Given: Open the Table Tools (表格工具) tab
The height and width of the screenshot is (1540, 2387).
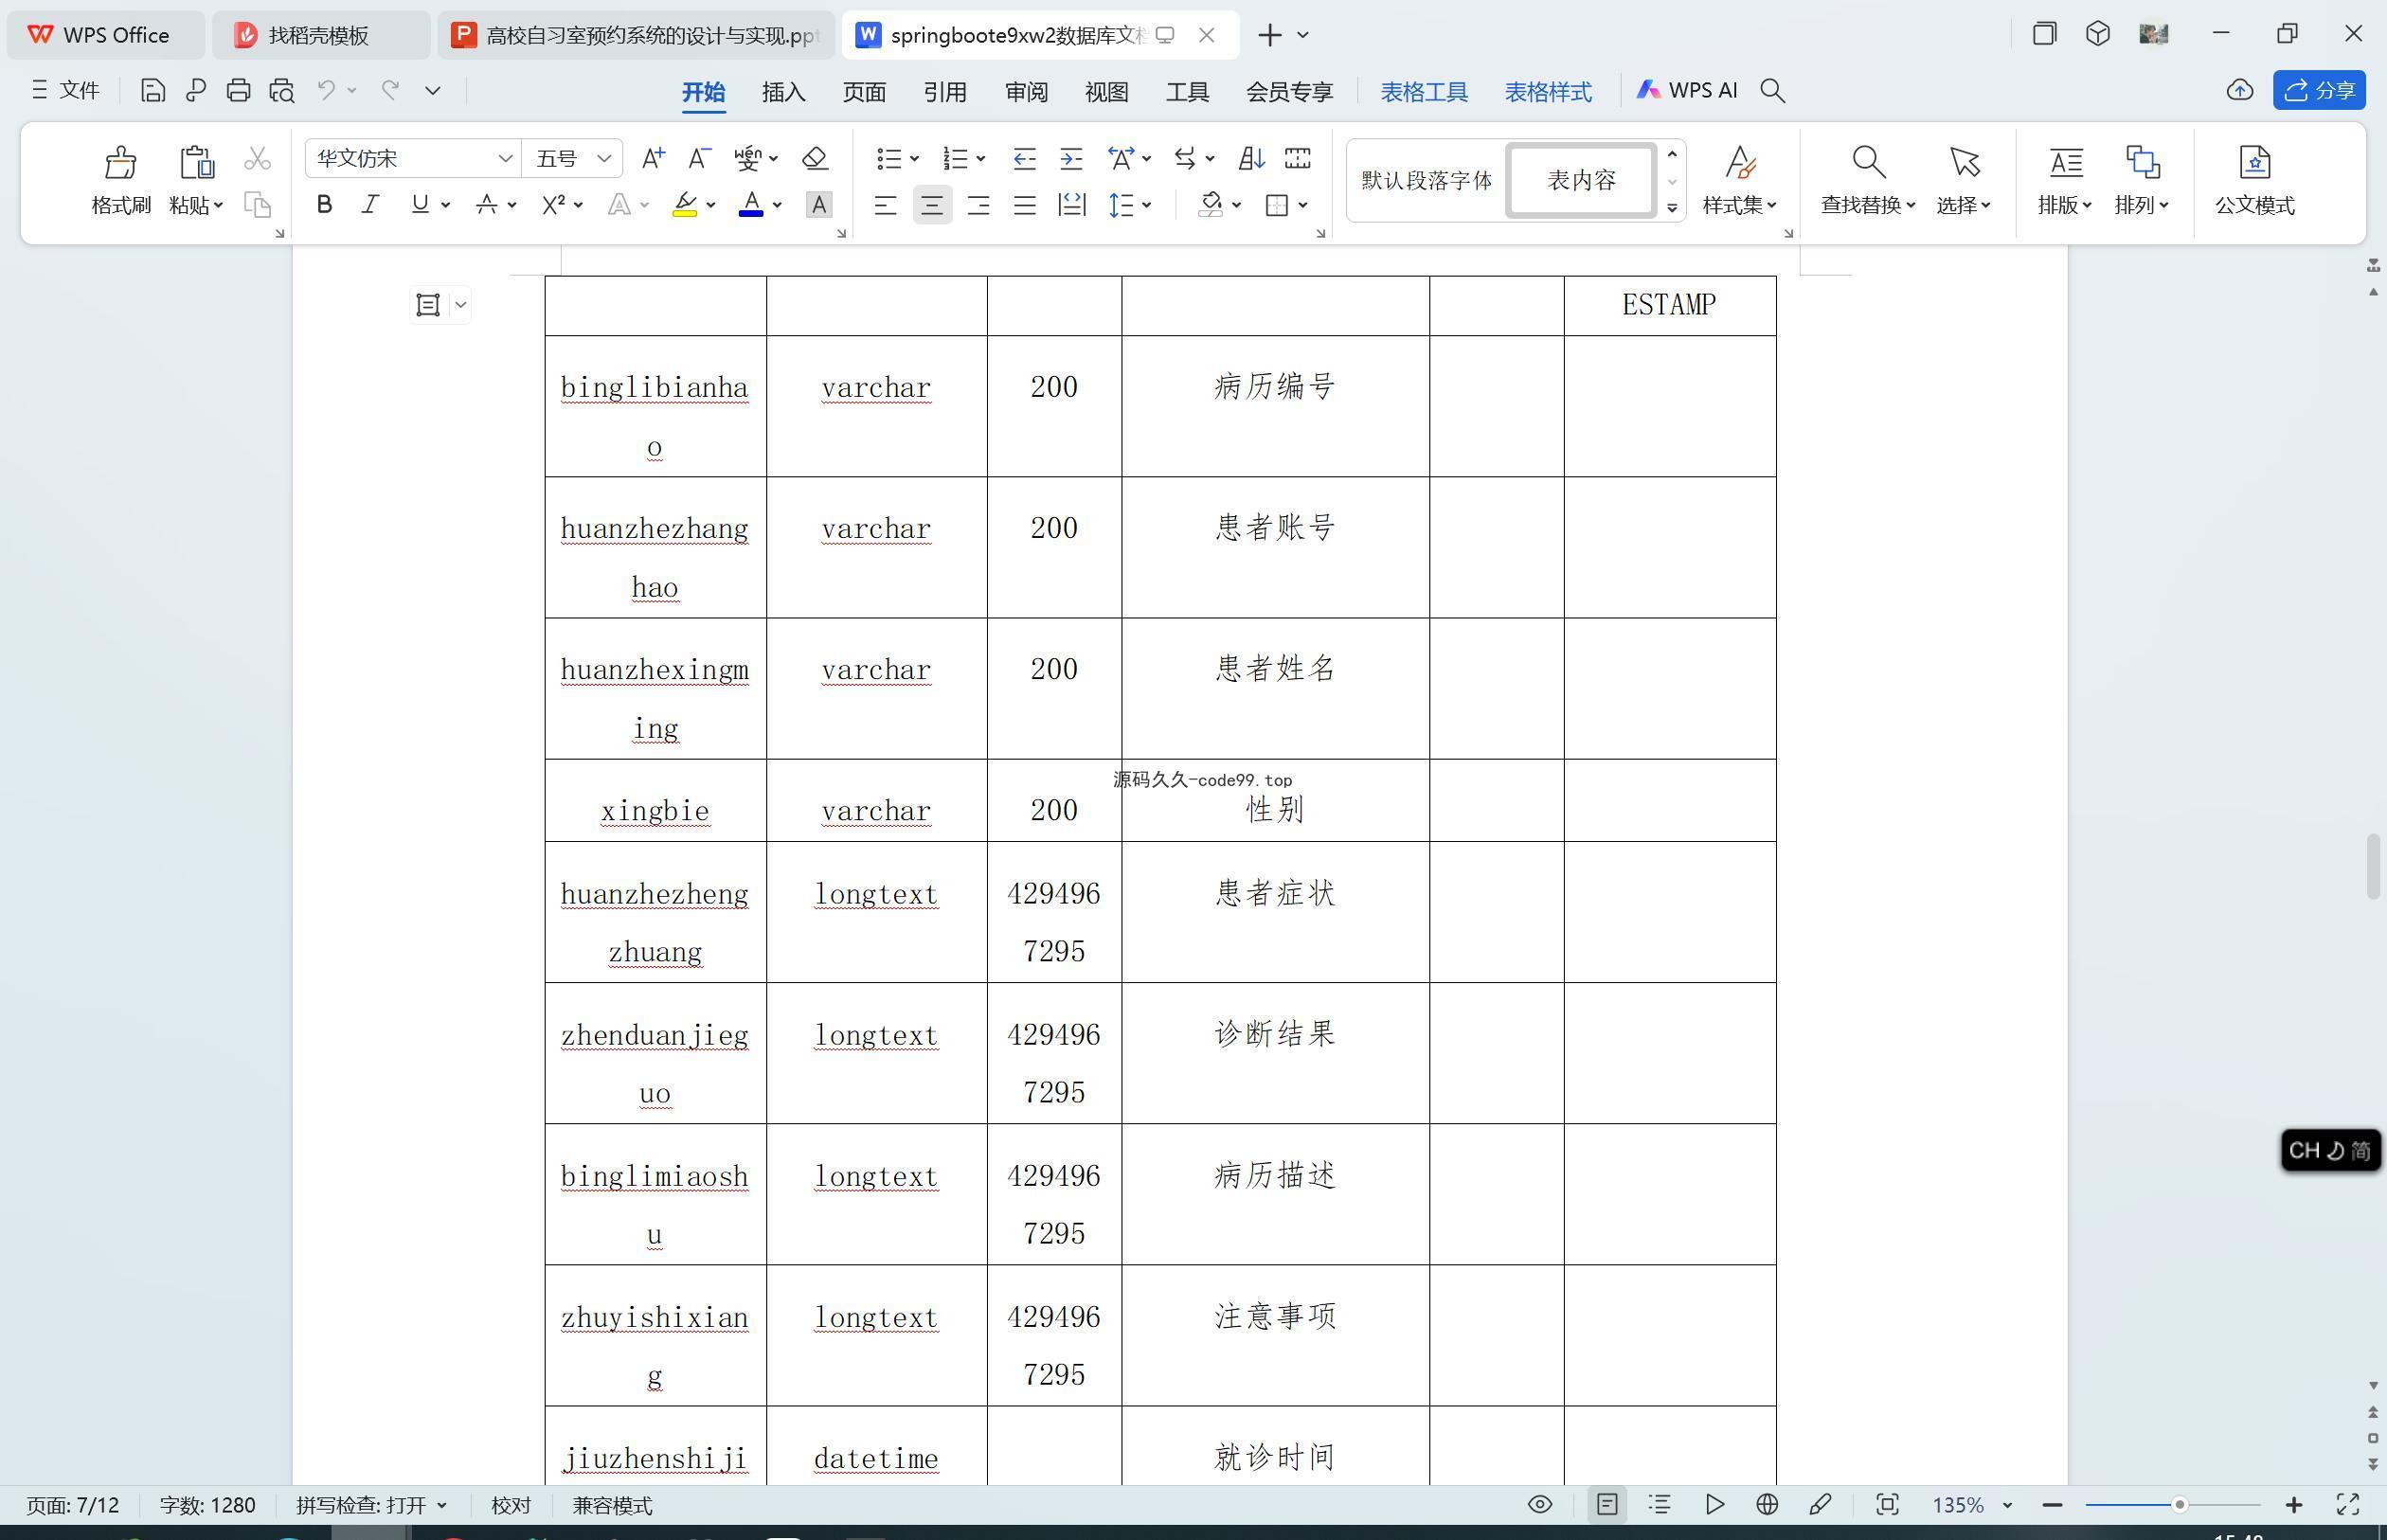Looking at the screenshot, I should point(1424,92).
